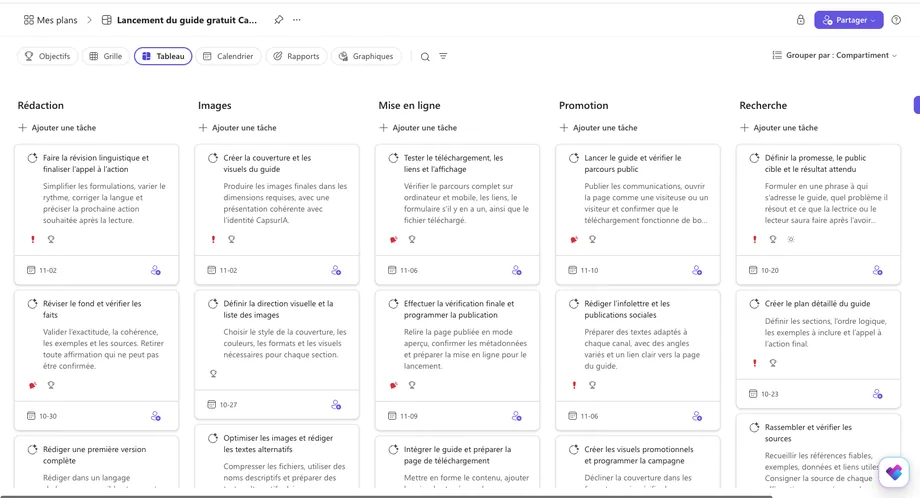Mark 'Créer le plan détaillé' complete
This screenshot has width=920, height=498.
point(754,304)
